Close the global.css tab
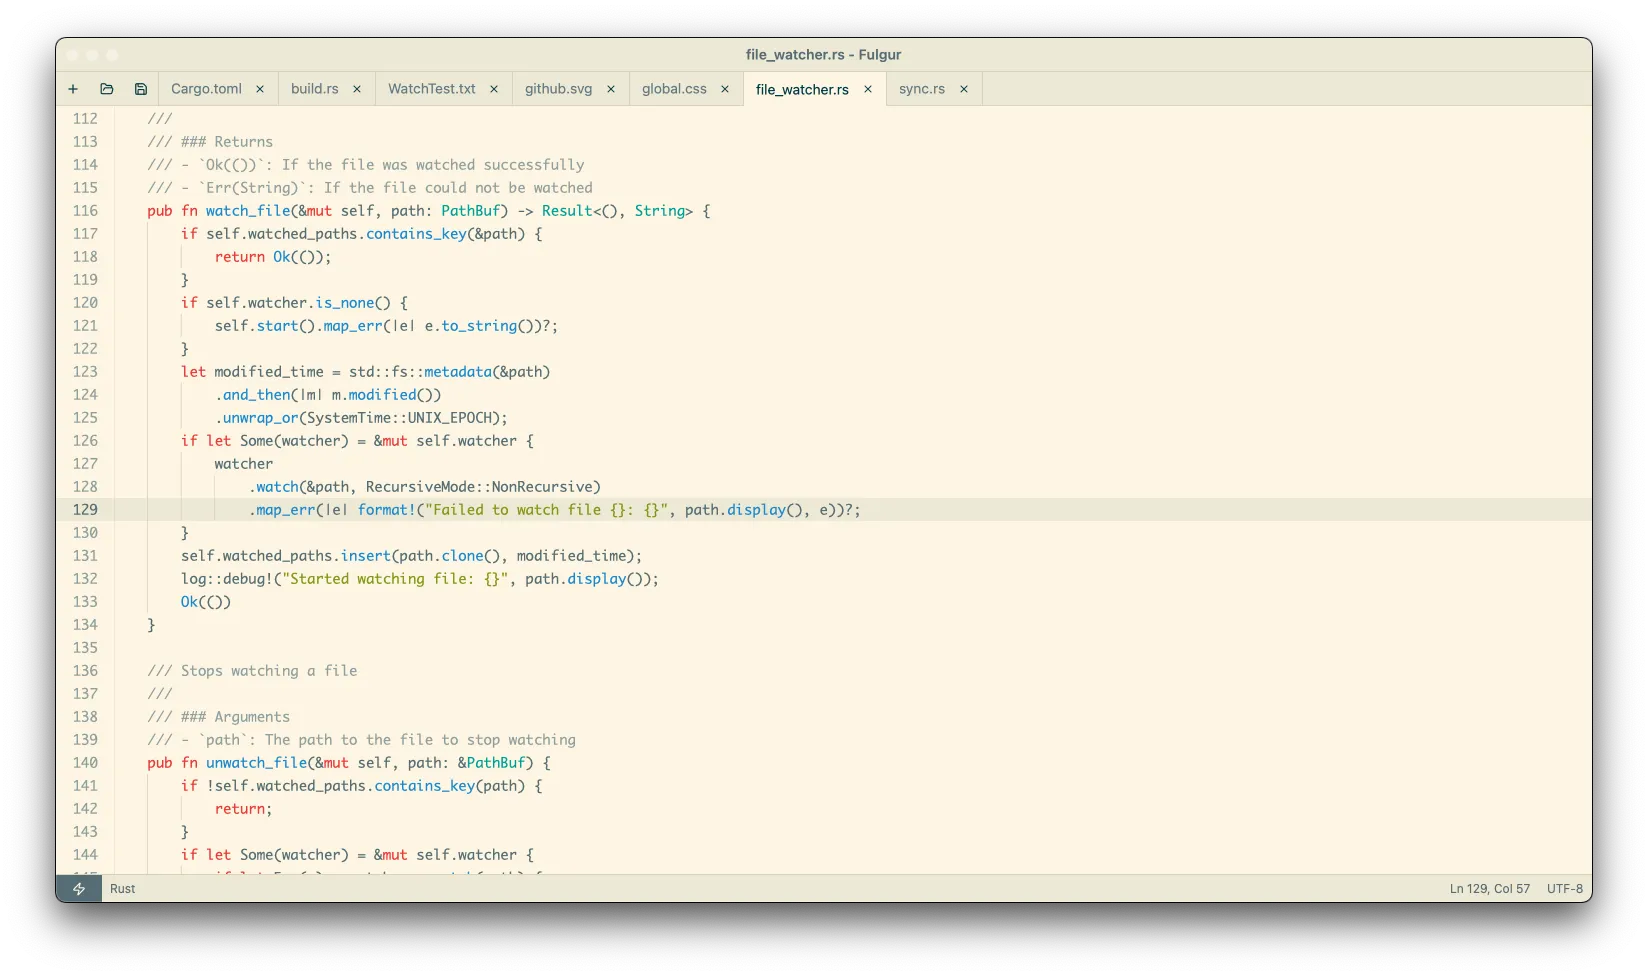The image size is (1648, 976). tap(725, 89)
